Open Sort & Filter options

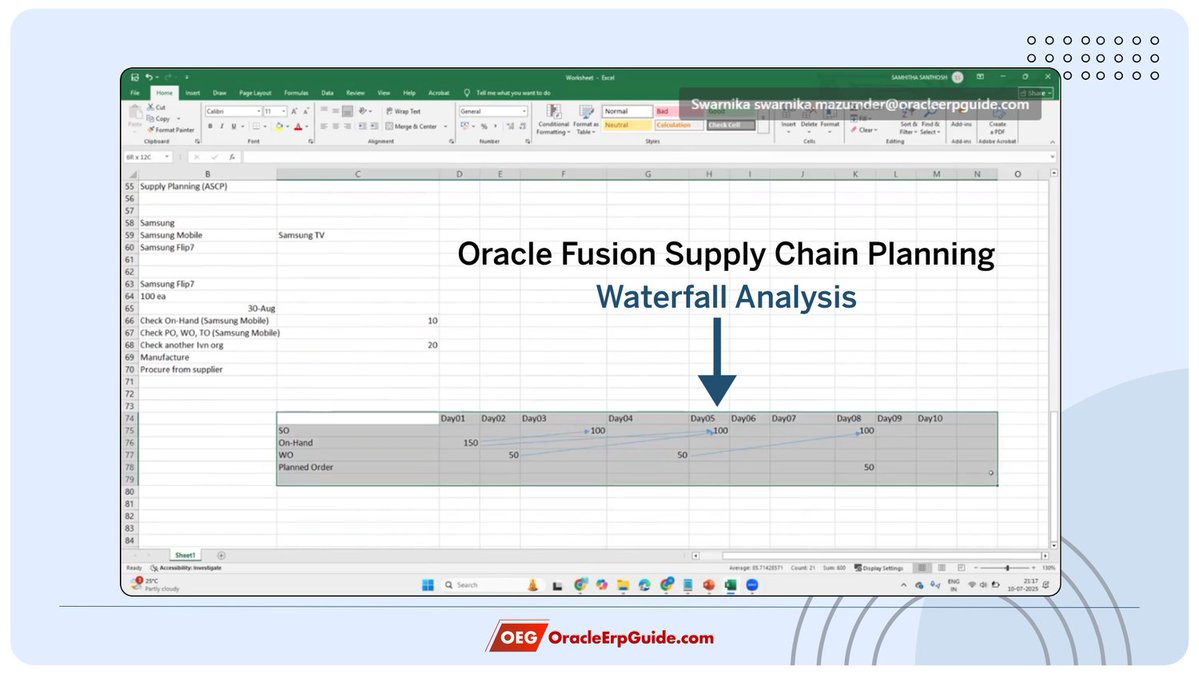(x=910, y=121)
